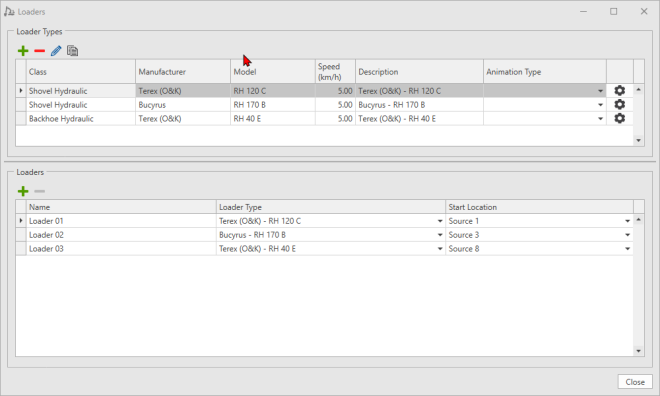Sort by Description column header
This screenshot has height=396, width=660.
(x=419, y=72)
